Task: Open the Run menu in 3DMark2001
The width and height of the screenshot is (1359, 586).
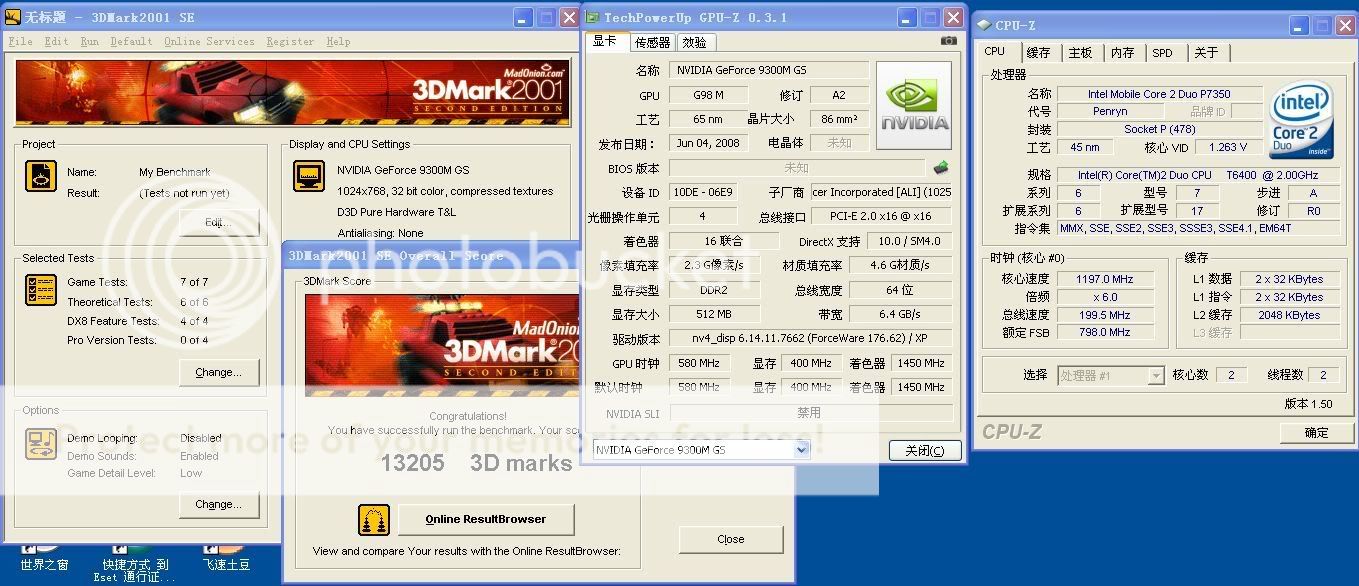Action: click(x=90, y=41)
